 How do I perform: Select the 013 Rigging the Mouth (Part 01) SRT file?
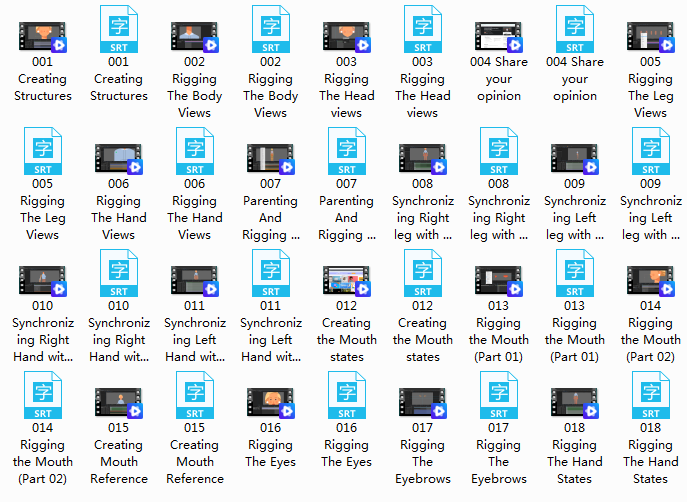pos(575,273)
